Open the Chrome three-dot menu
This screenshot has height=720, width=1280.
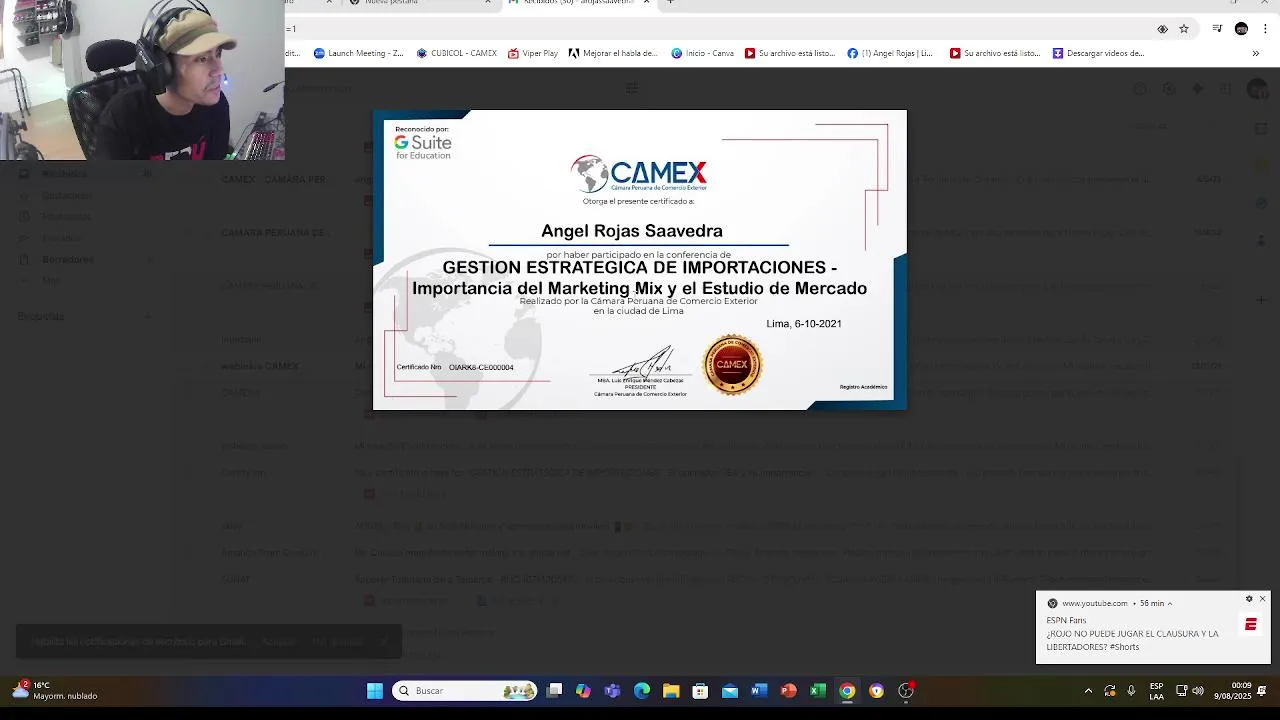point(1265,29)
